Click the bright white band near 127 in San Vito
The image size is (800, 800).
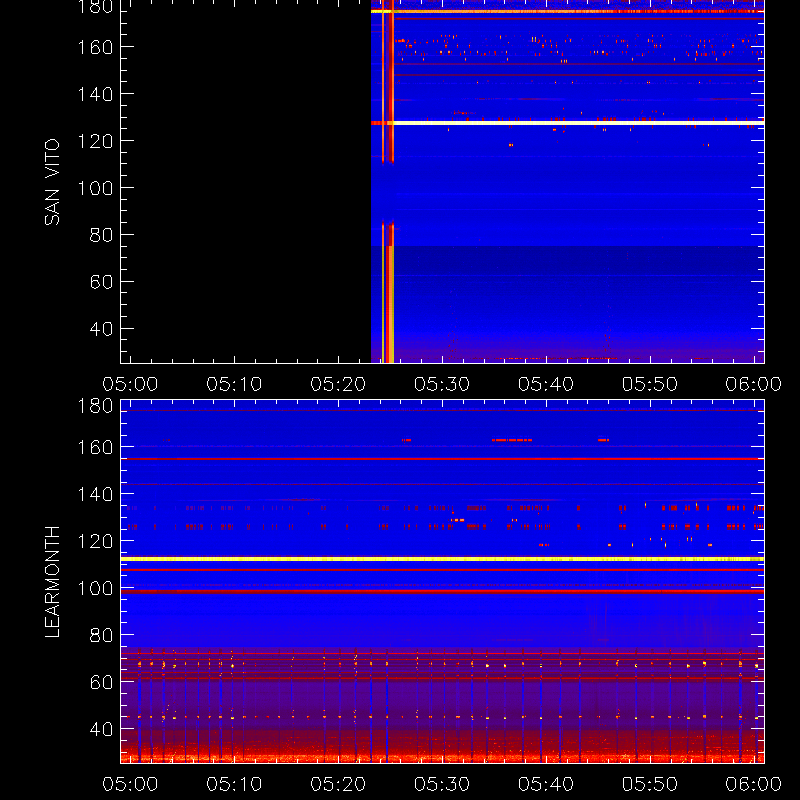[x=567, y=123]
